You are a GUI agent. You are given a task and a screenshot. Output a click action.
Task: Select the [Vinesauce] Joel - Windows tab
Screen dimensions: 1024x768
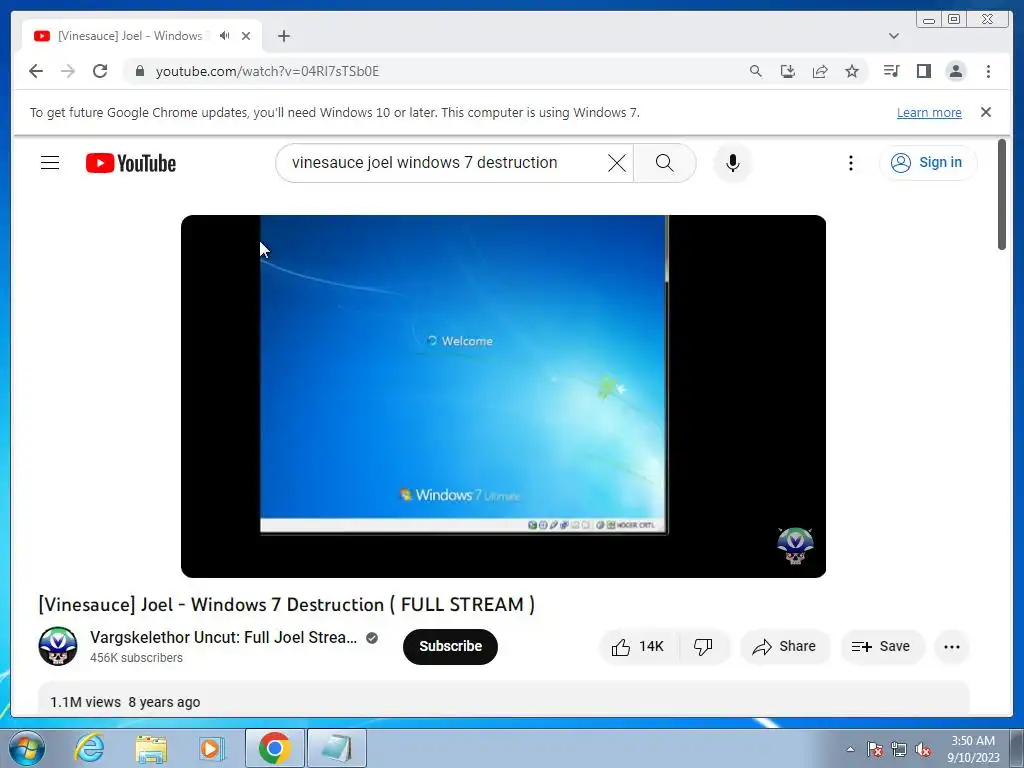click(129, 36)
